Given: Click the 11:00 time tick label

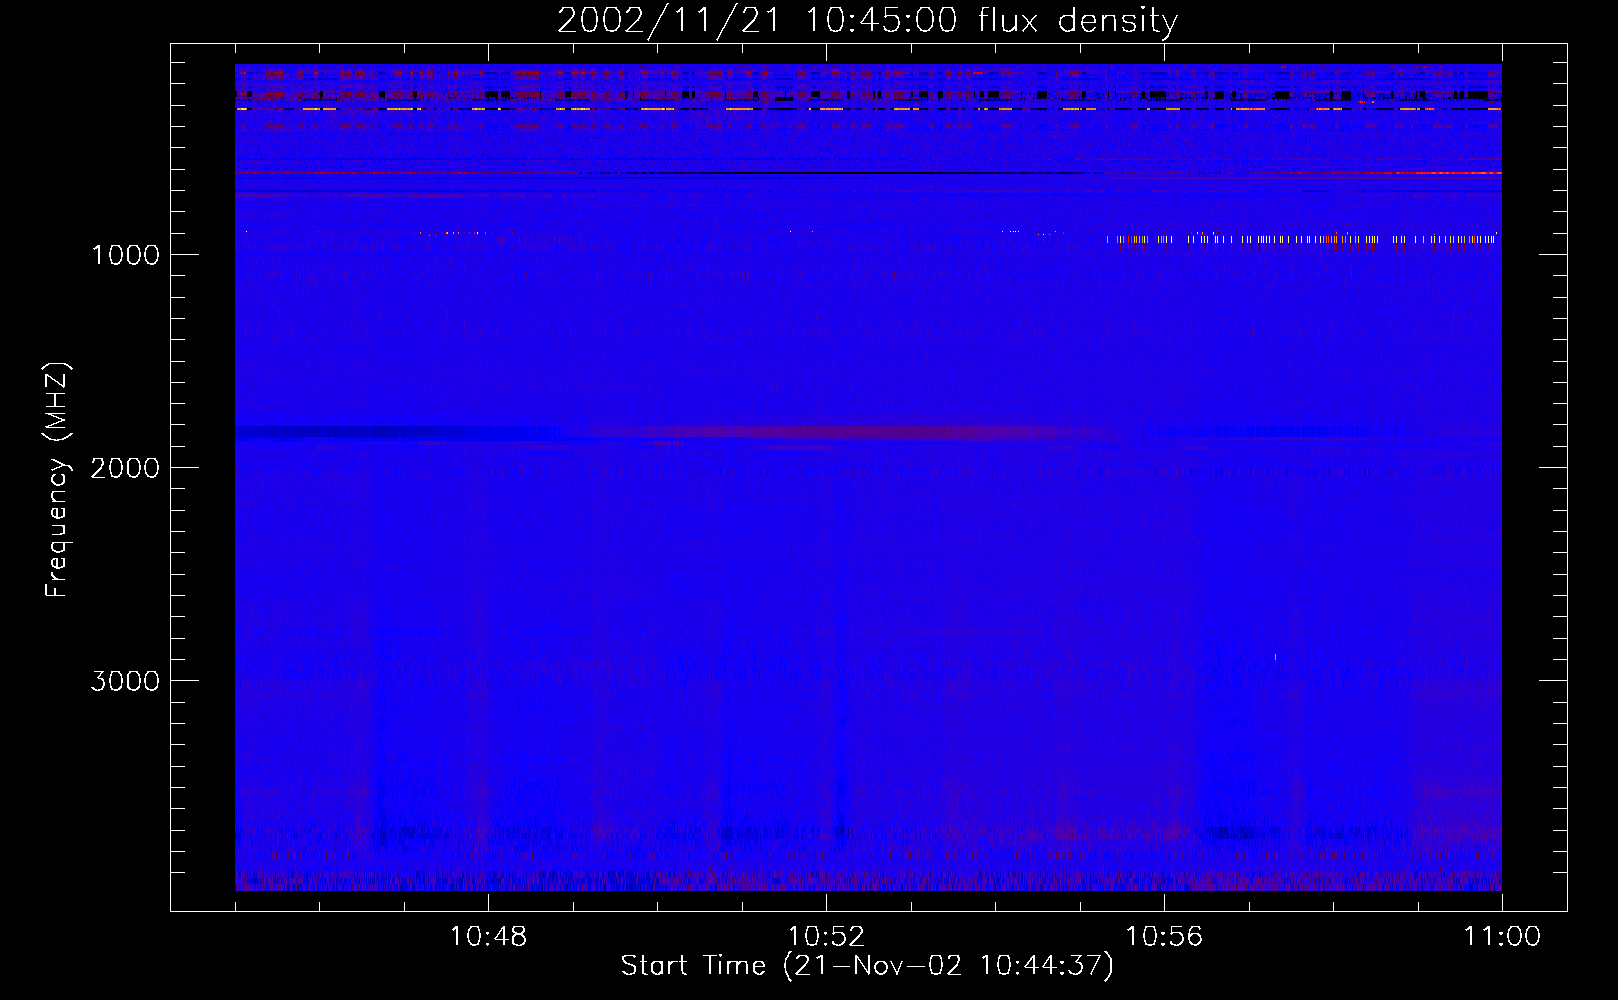Looking at the screenshot, I should [x=1502, y=937].
